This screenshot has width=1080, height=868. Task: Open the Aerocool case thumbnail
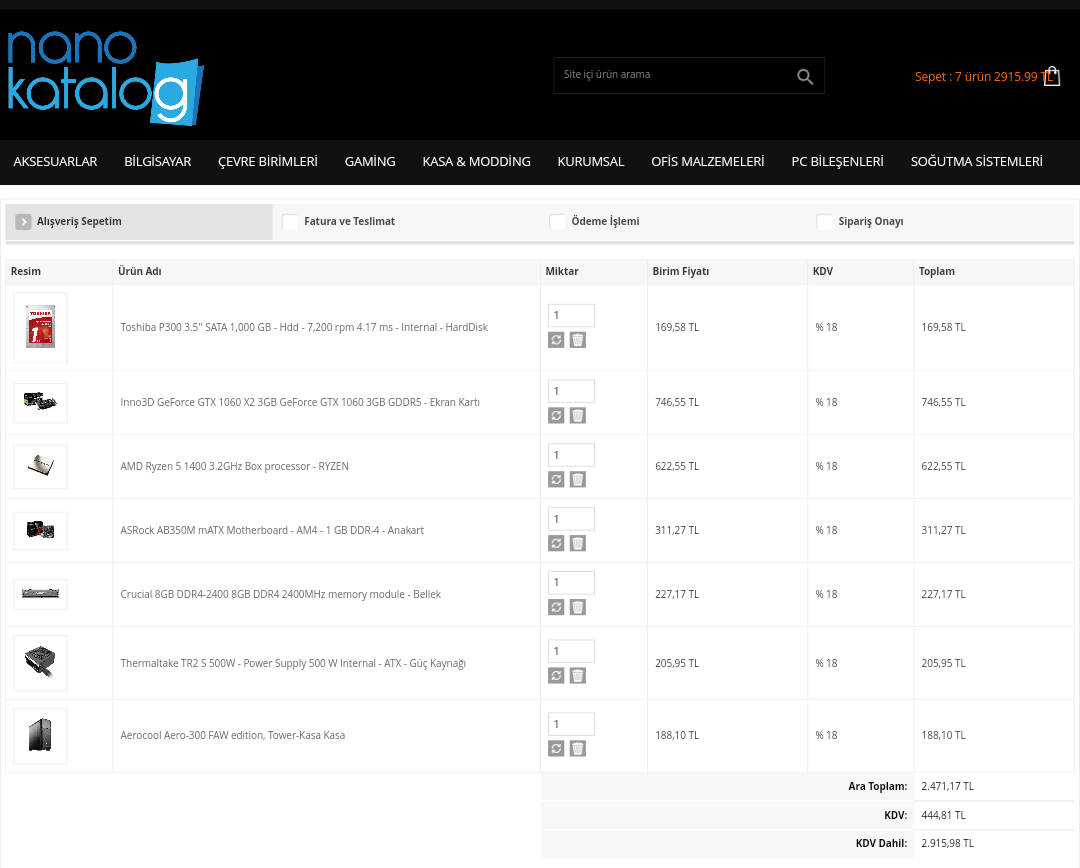click(x=41, y=736)
